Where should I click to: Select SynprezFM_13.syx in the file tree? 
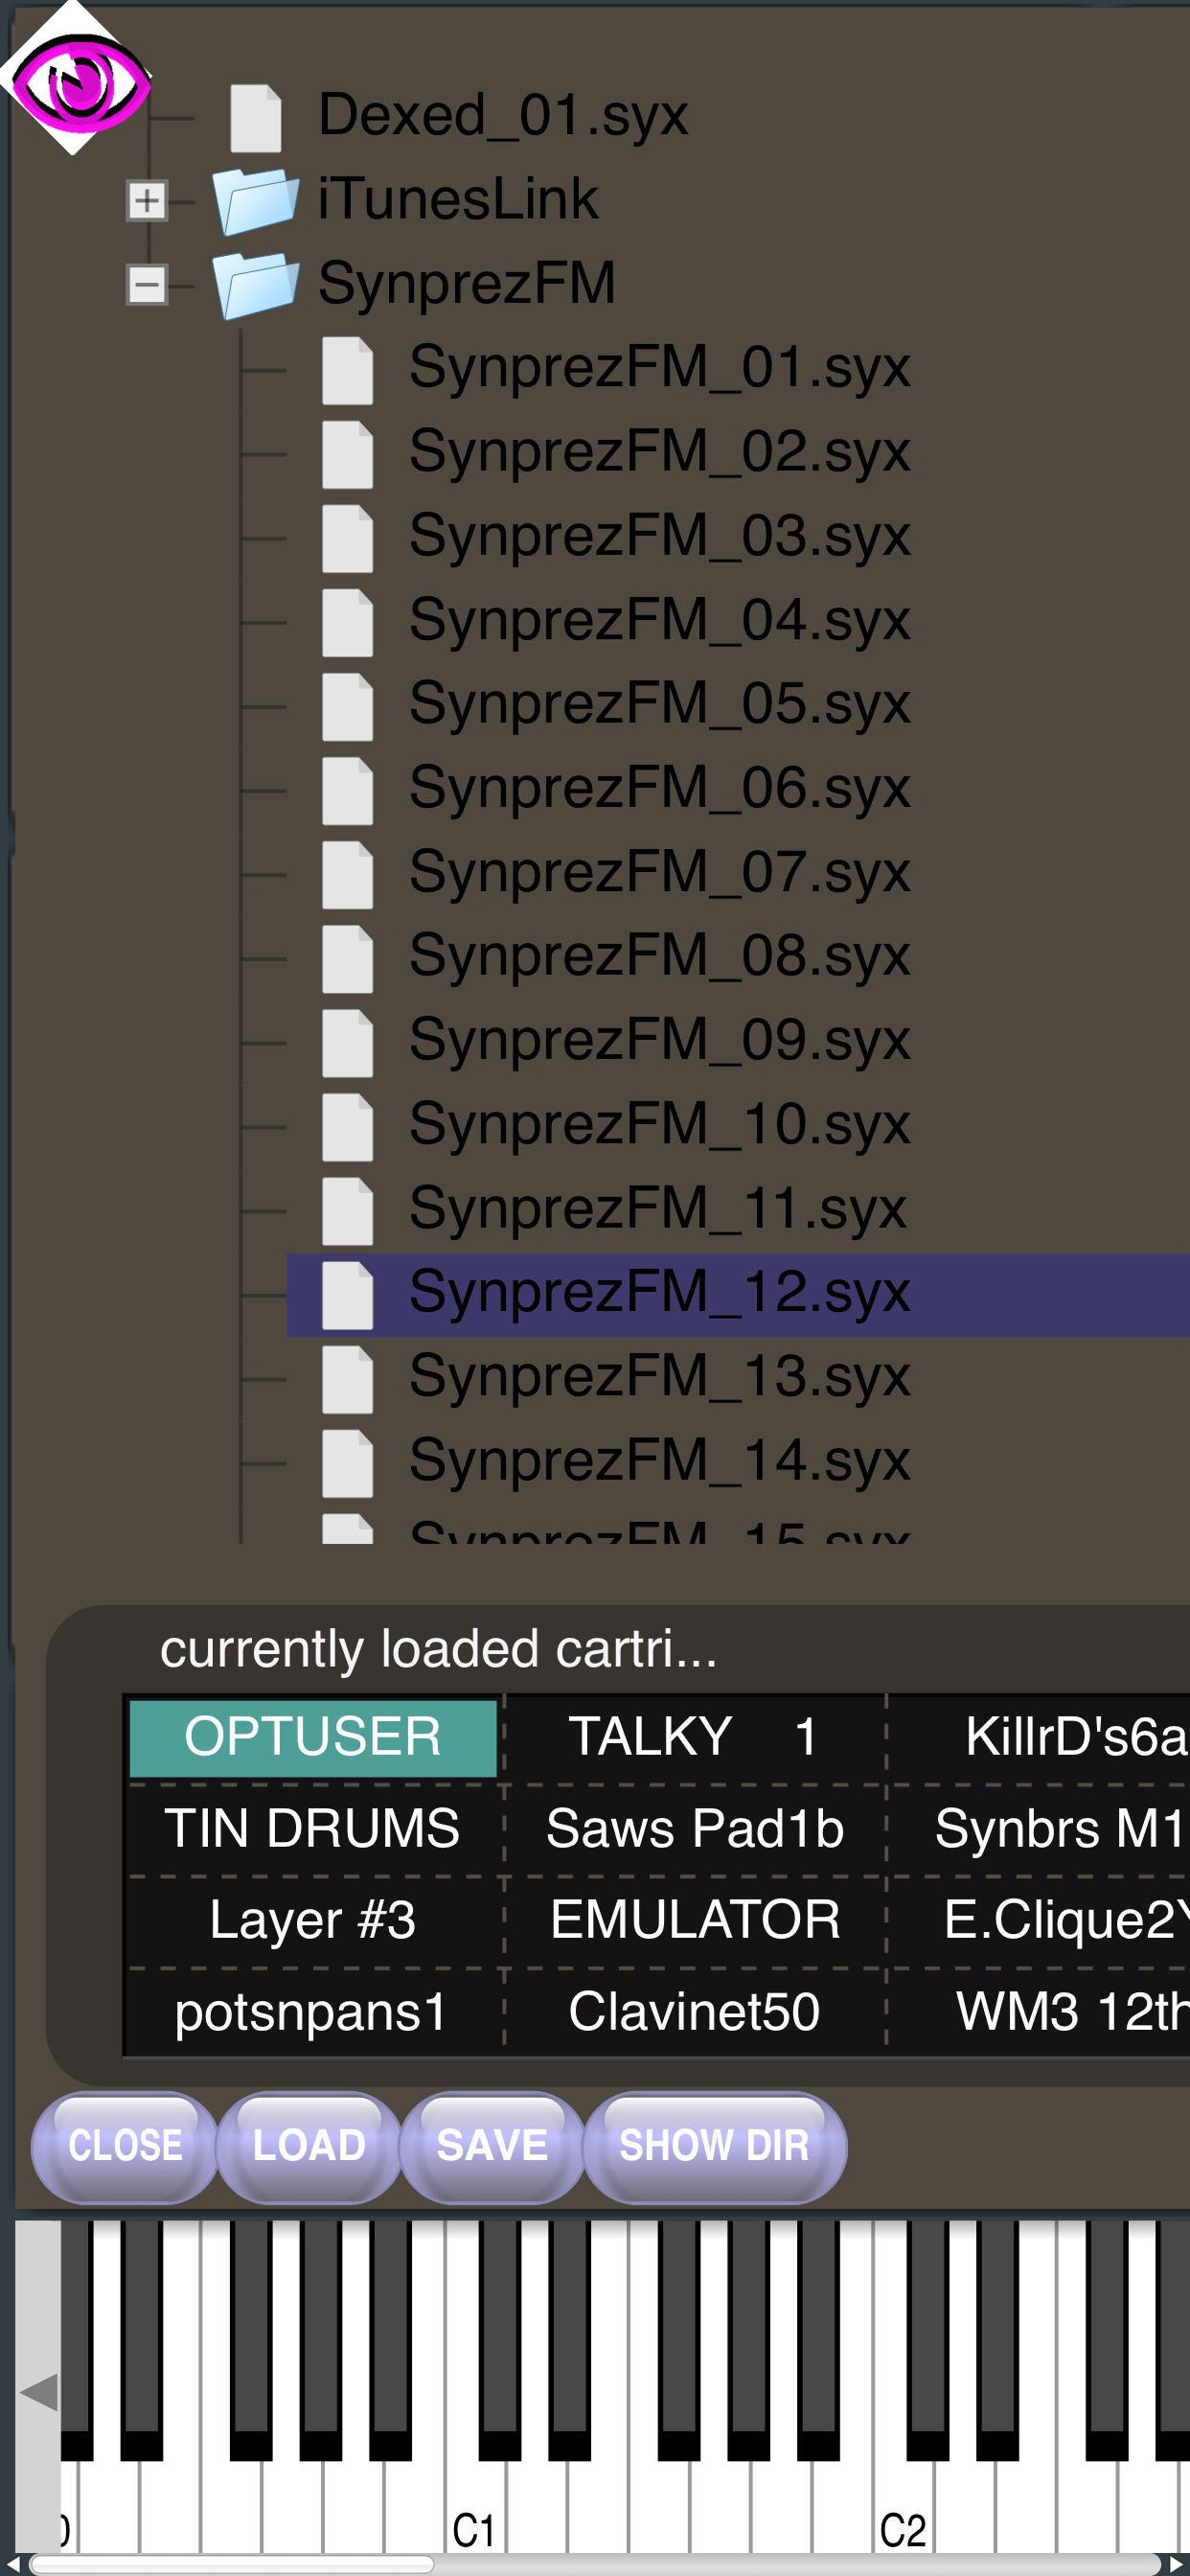[x=660, y=1377]
